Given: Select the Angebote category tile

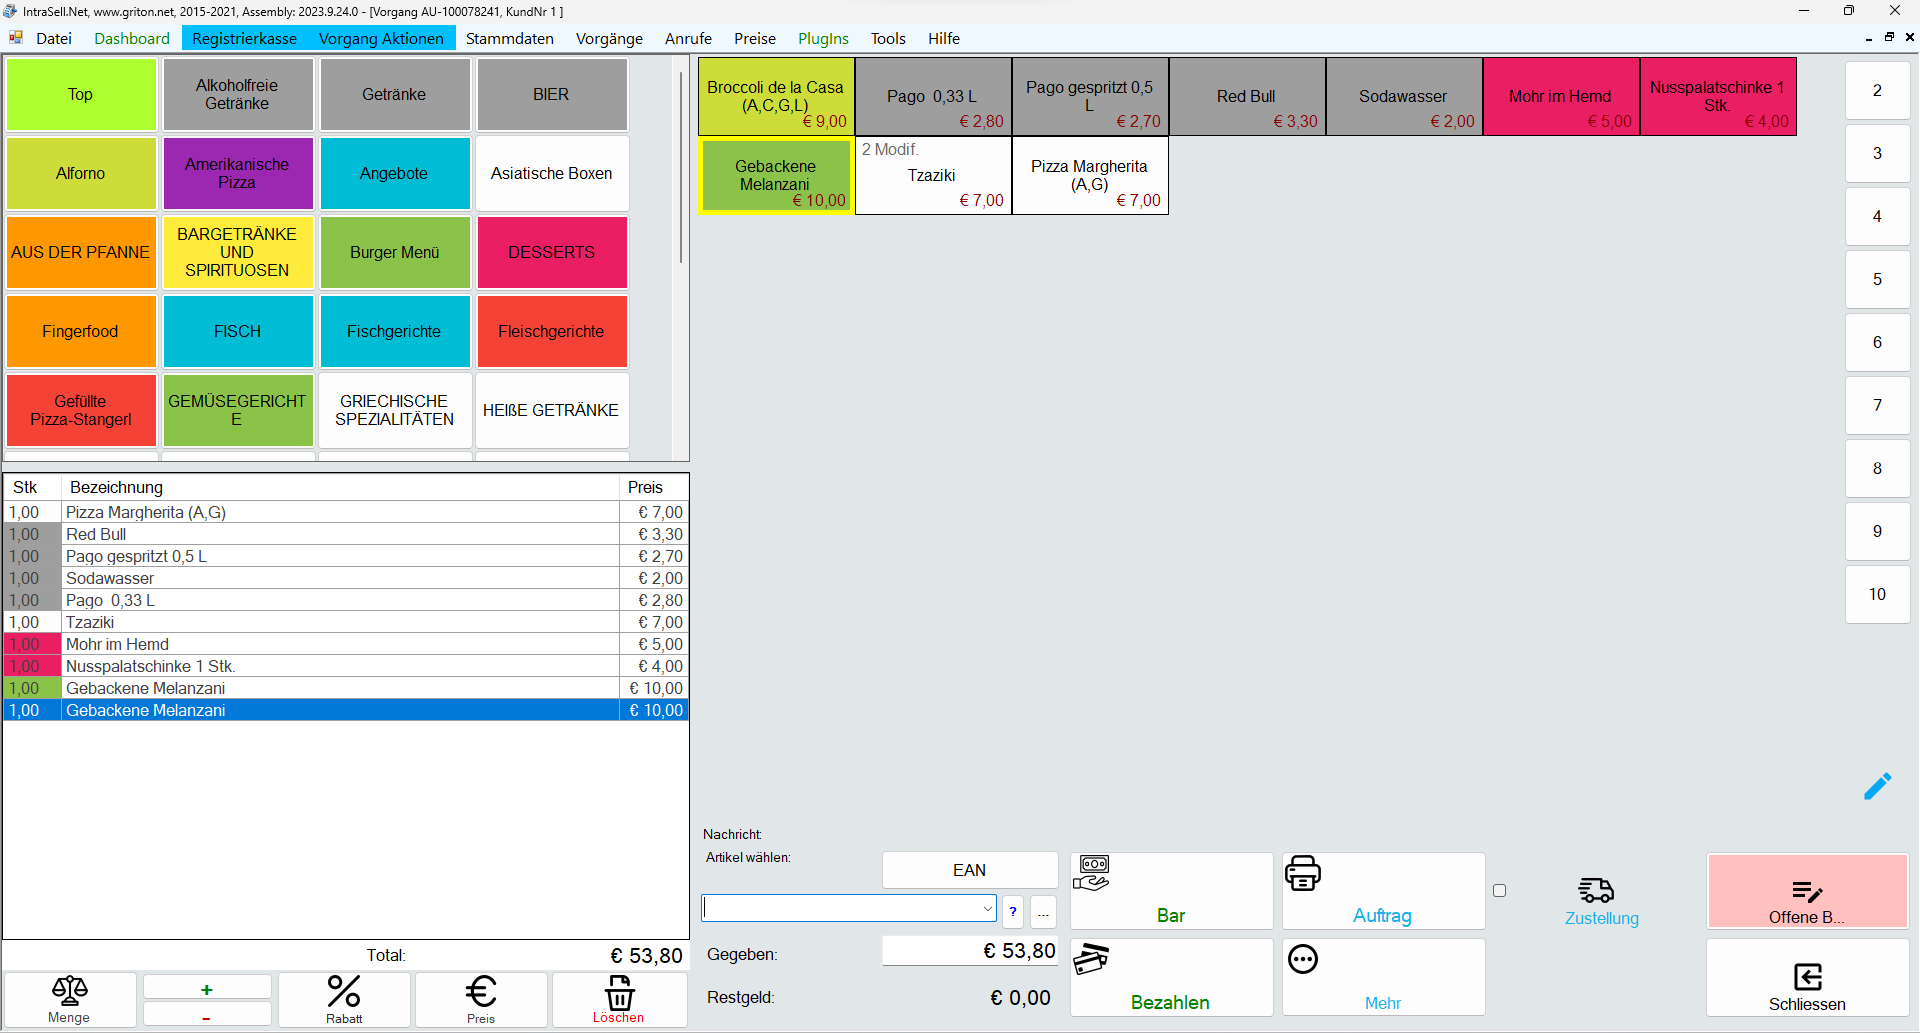Looking at the screenshot, I should [x=395, y=173].
